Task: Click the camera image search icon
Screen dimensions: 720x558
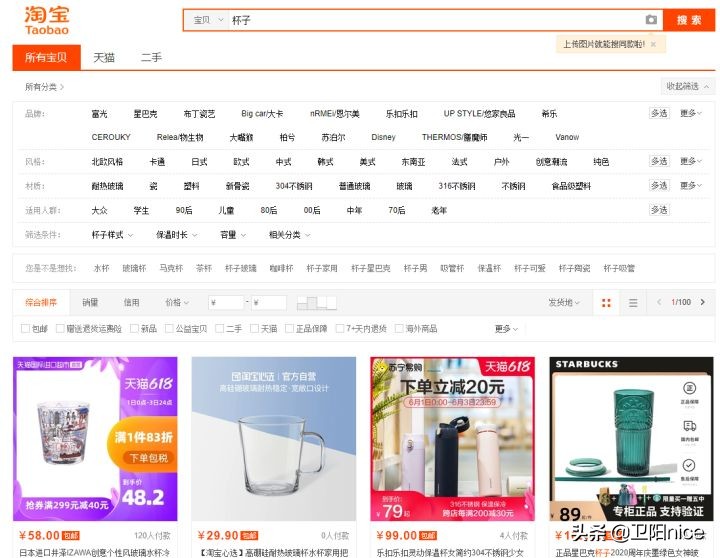Action: coord(651,20)
